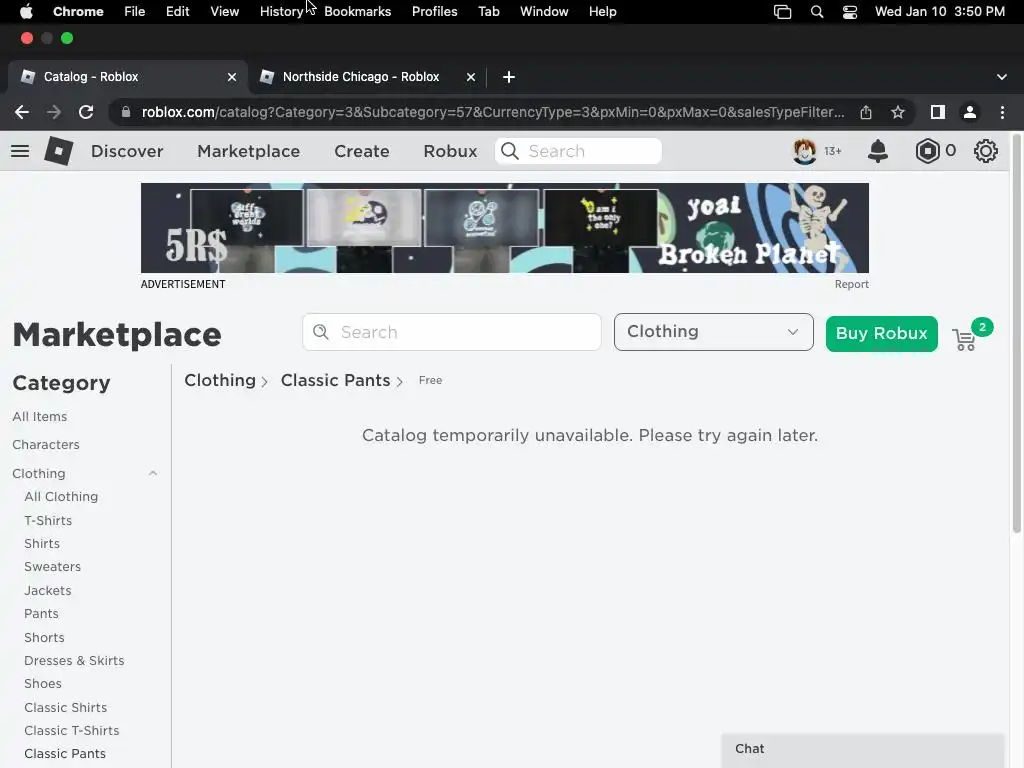Screen dimensions: 1024x768
Task: Go back with the browser back arrow
Action: click(22, 112)
